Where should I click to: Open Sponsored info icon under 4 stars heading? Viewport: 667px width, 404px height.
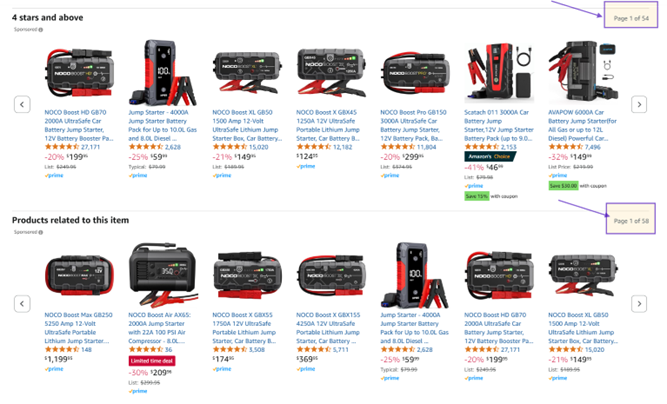coord(41,30)
